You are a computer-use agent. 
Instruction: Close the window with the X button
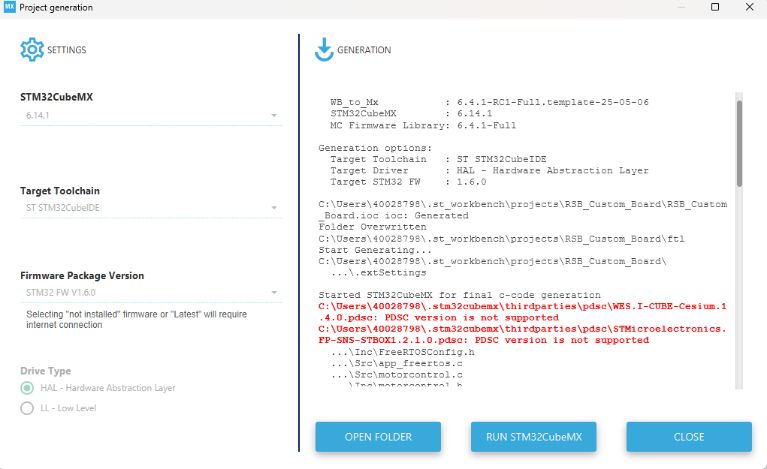(x=749, y=7)
